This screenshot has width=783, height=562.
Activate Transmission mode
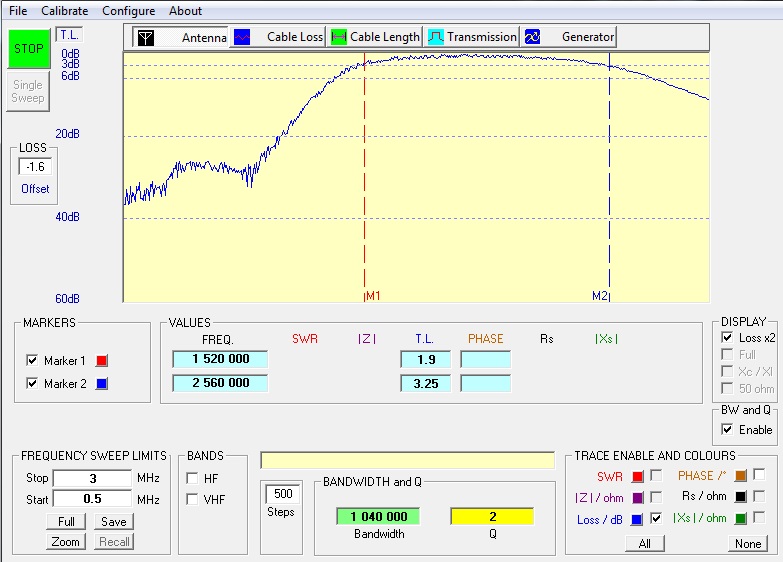436,37
